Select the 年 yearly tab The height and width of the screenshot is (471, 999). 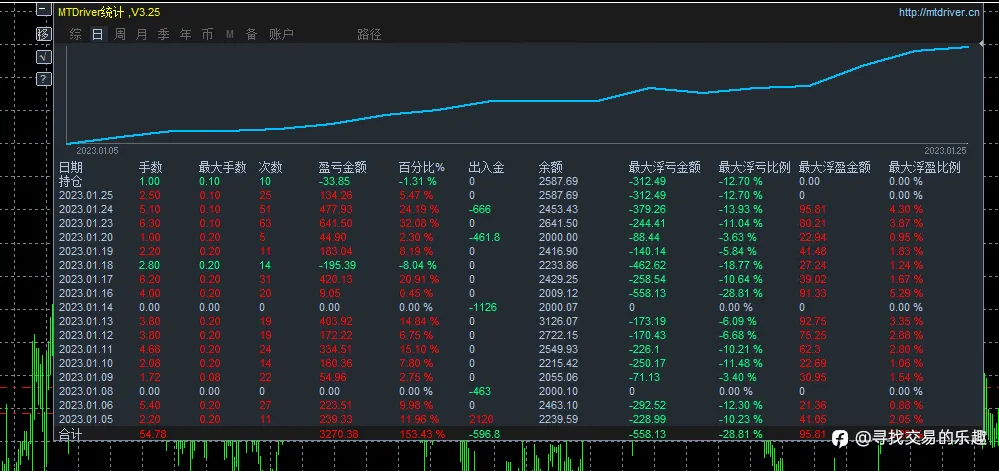coord(185,34)
